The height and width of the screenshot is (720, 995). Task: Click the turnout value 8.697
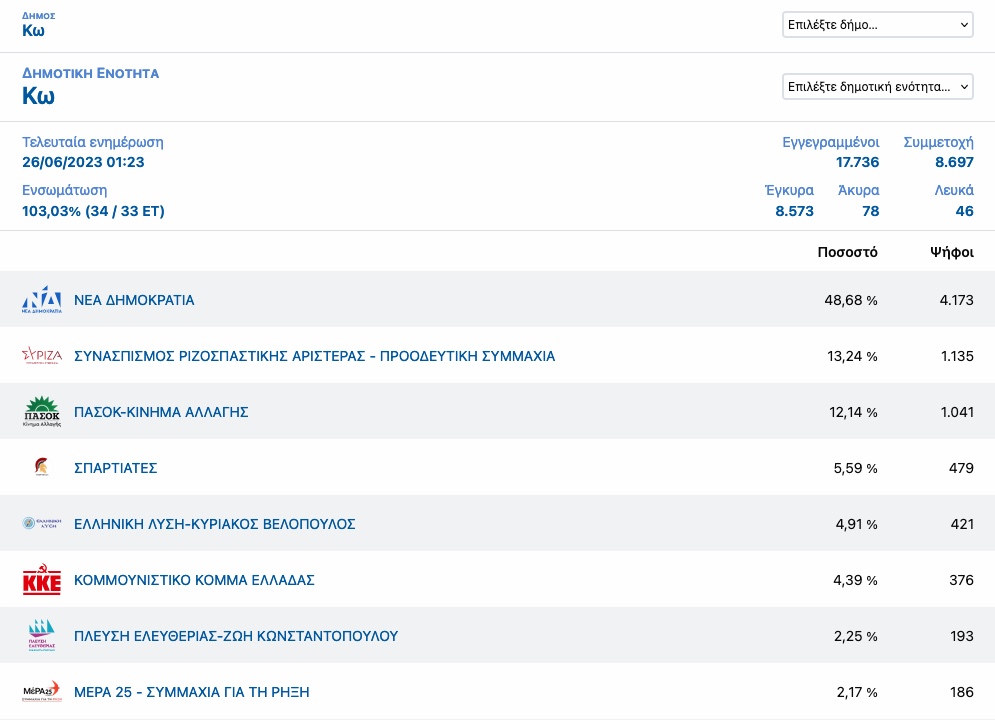[x=954, y=162]
